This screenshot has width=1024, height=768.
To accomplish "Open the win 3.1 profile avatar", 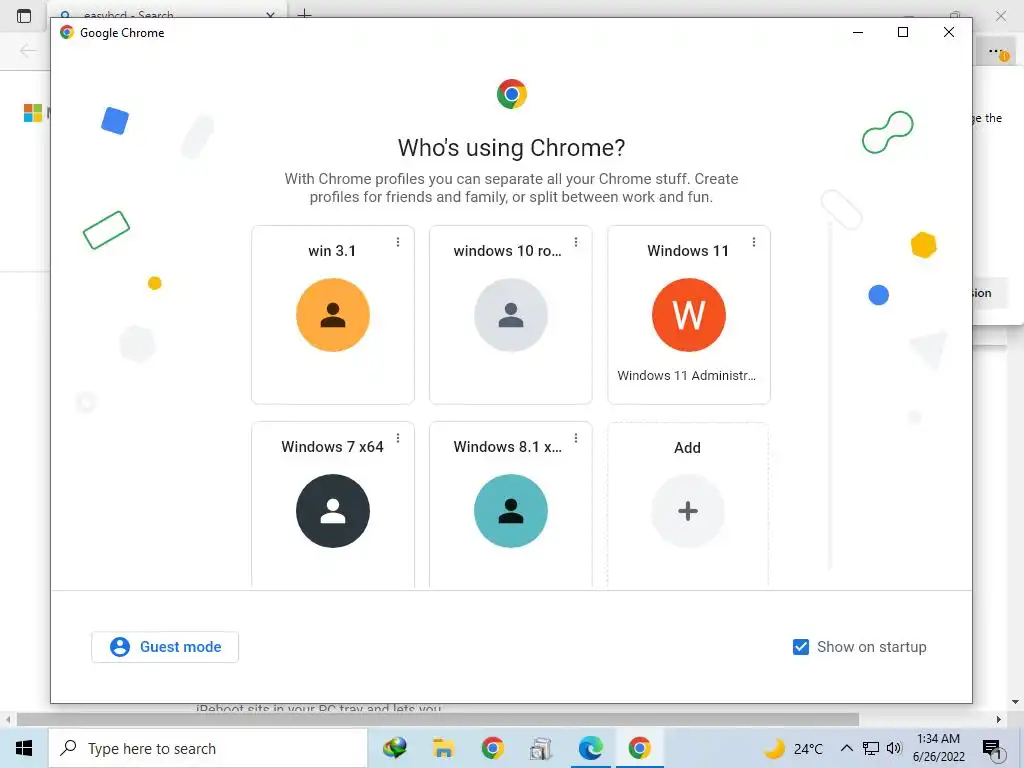I will (332, 315).
